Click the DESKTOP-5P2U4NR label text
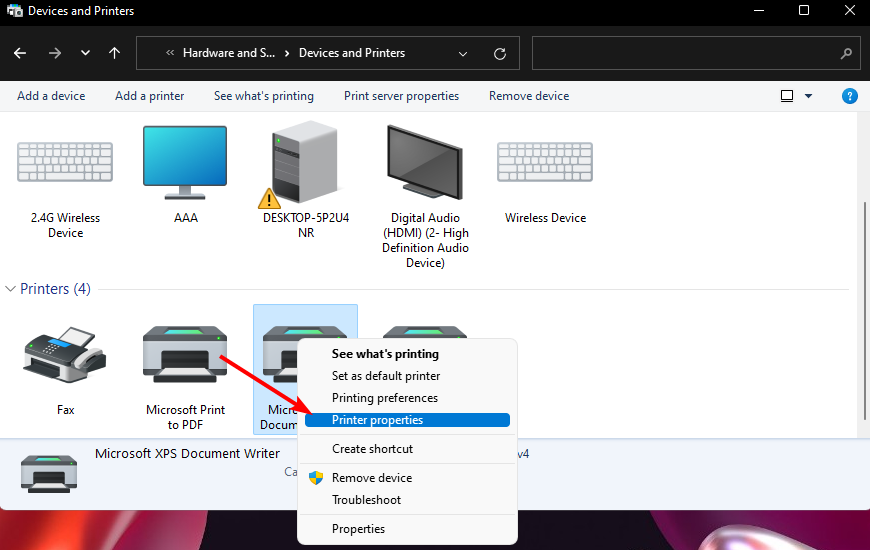 pos(306,225)
